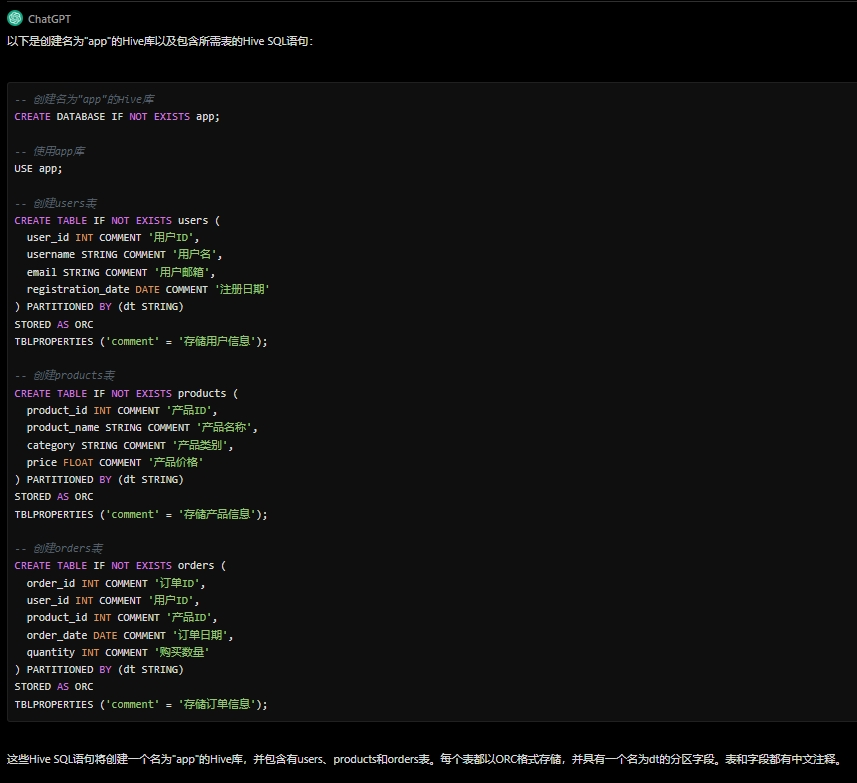Select the "-- 创建users表" comment line

coord(56,203)
